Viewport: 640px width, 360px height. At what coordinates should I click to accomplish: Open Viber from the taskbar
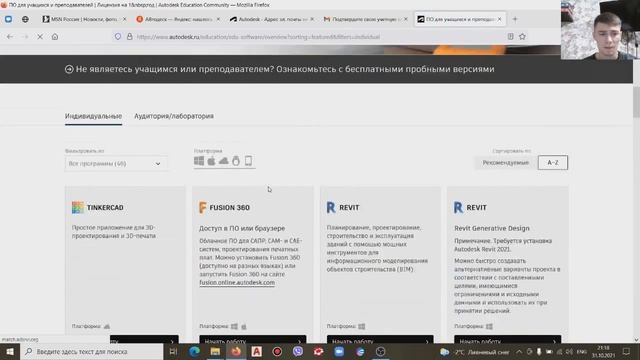[298, 351]
